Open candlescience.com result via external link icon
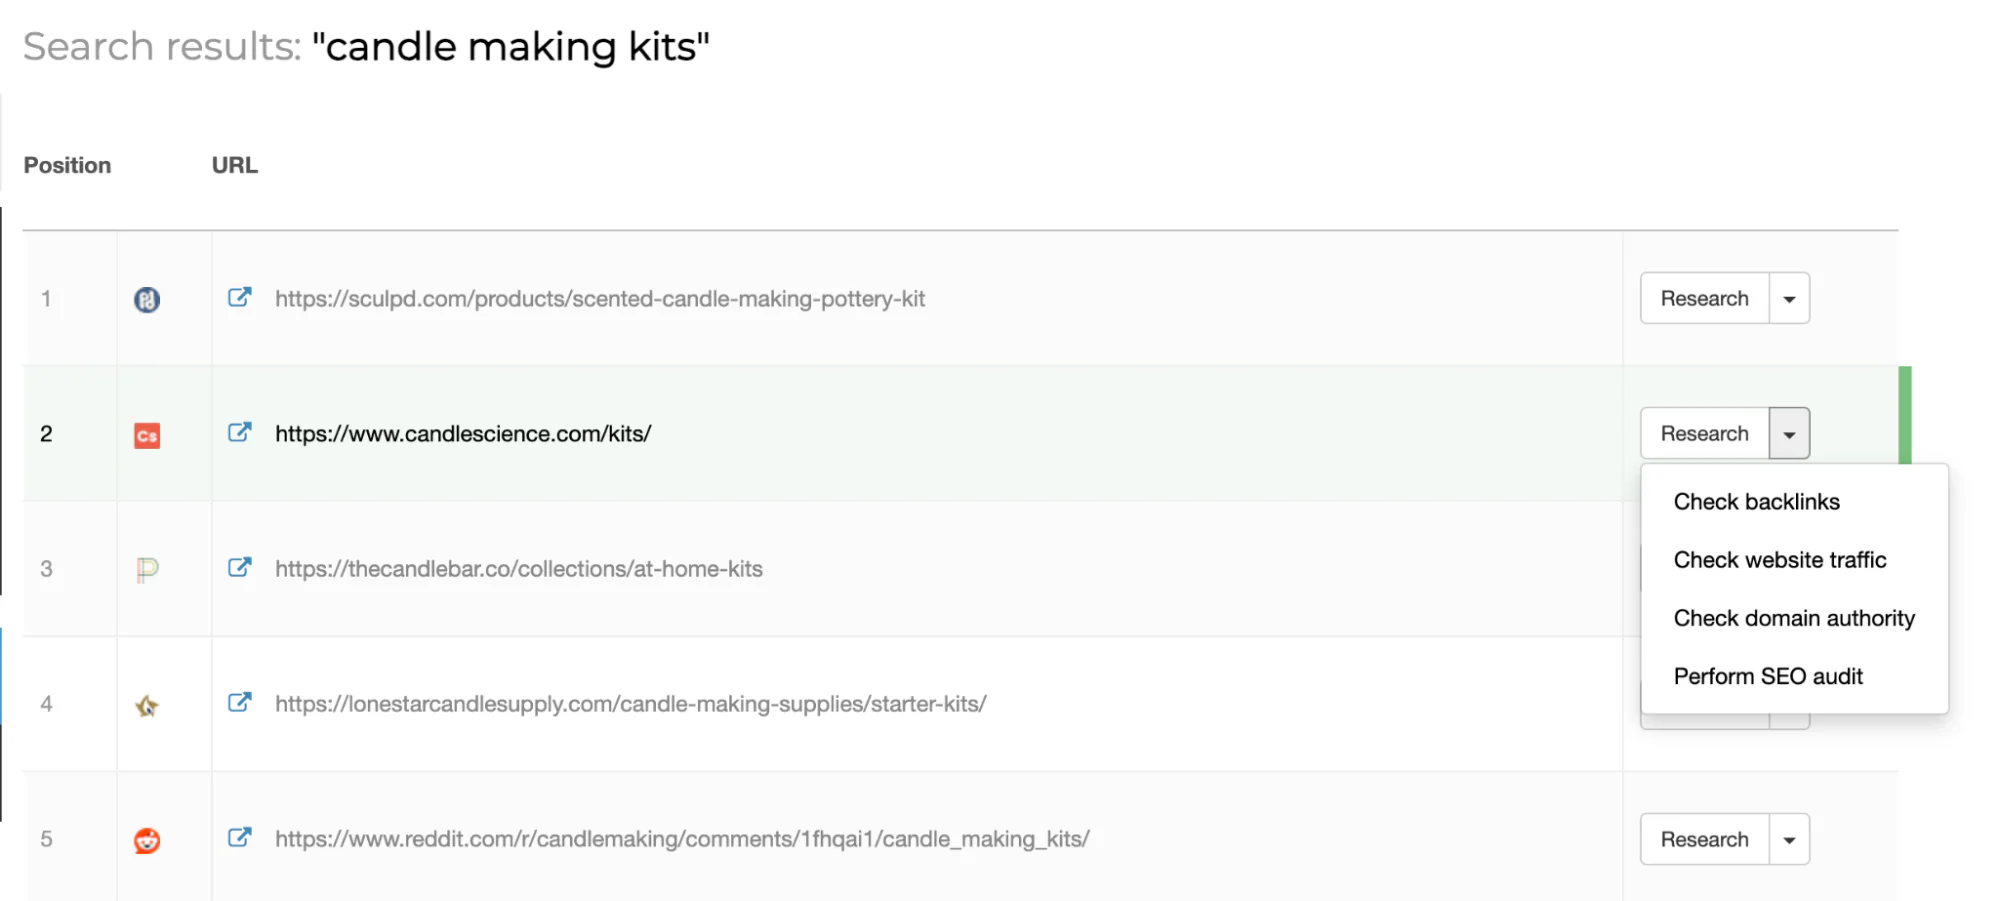The image size is (1999, 901). point(239,432)
